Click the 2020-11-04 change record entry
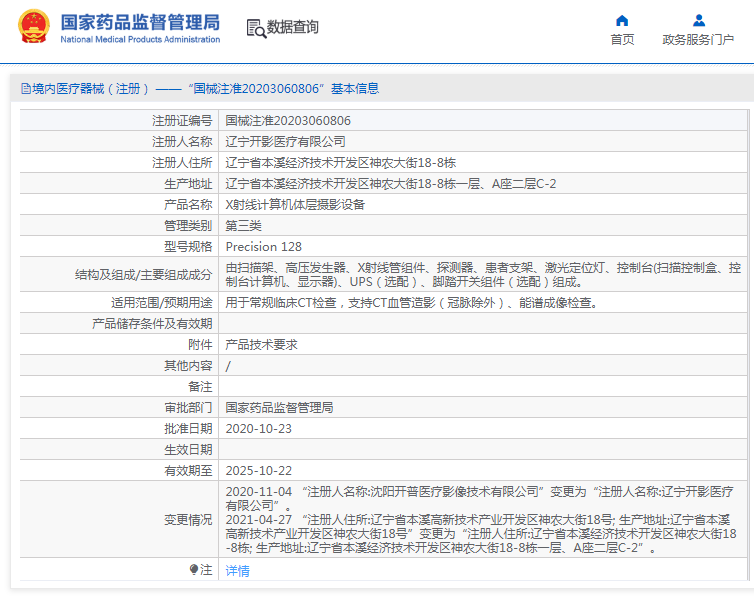 coord(479,498)
